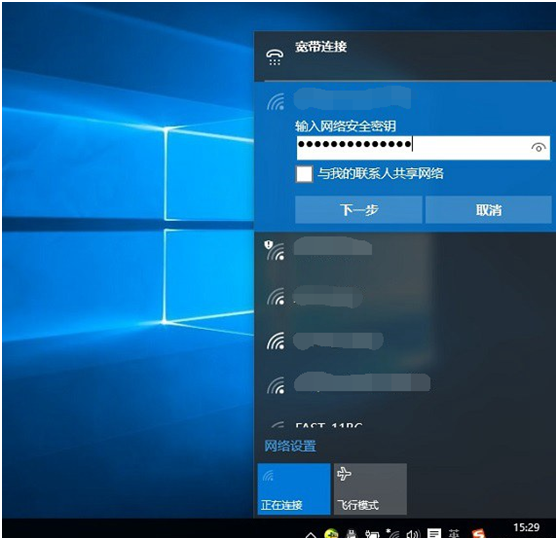Click the power plug battery tray icon

tap(372, 534)
